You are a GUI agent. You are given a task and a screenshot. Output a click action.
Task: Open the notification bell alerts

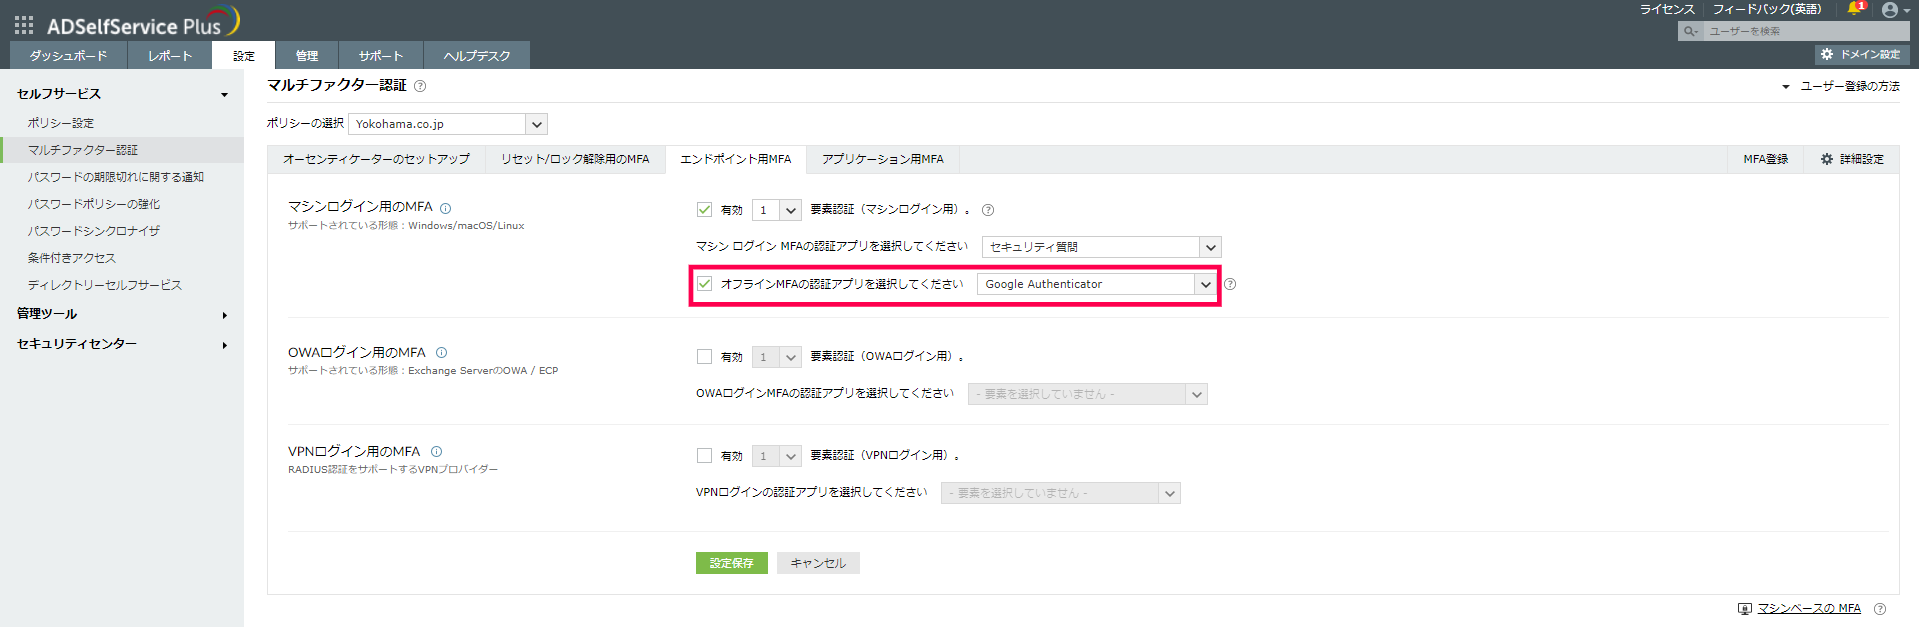[x=1855, y=9]
